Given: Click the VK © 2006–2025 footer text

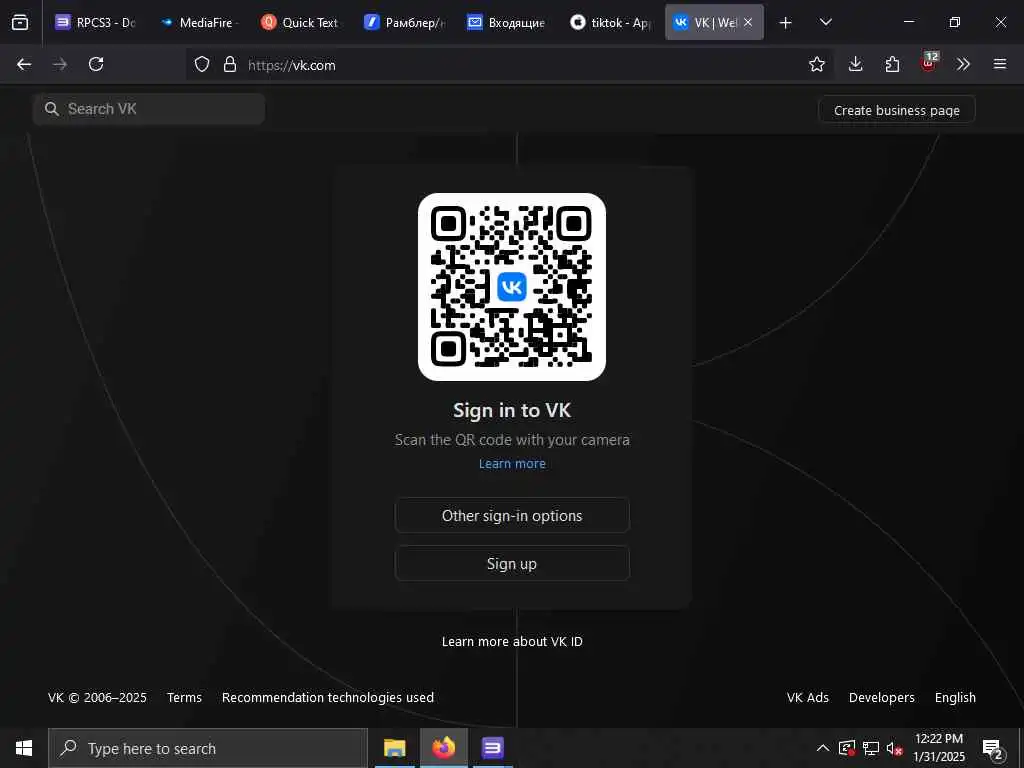Looking at the screenshot, I should tap(97, 697).
